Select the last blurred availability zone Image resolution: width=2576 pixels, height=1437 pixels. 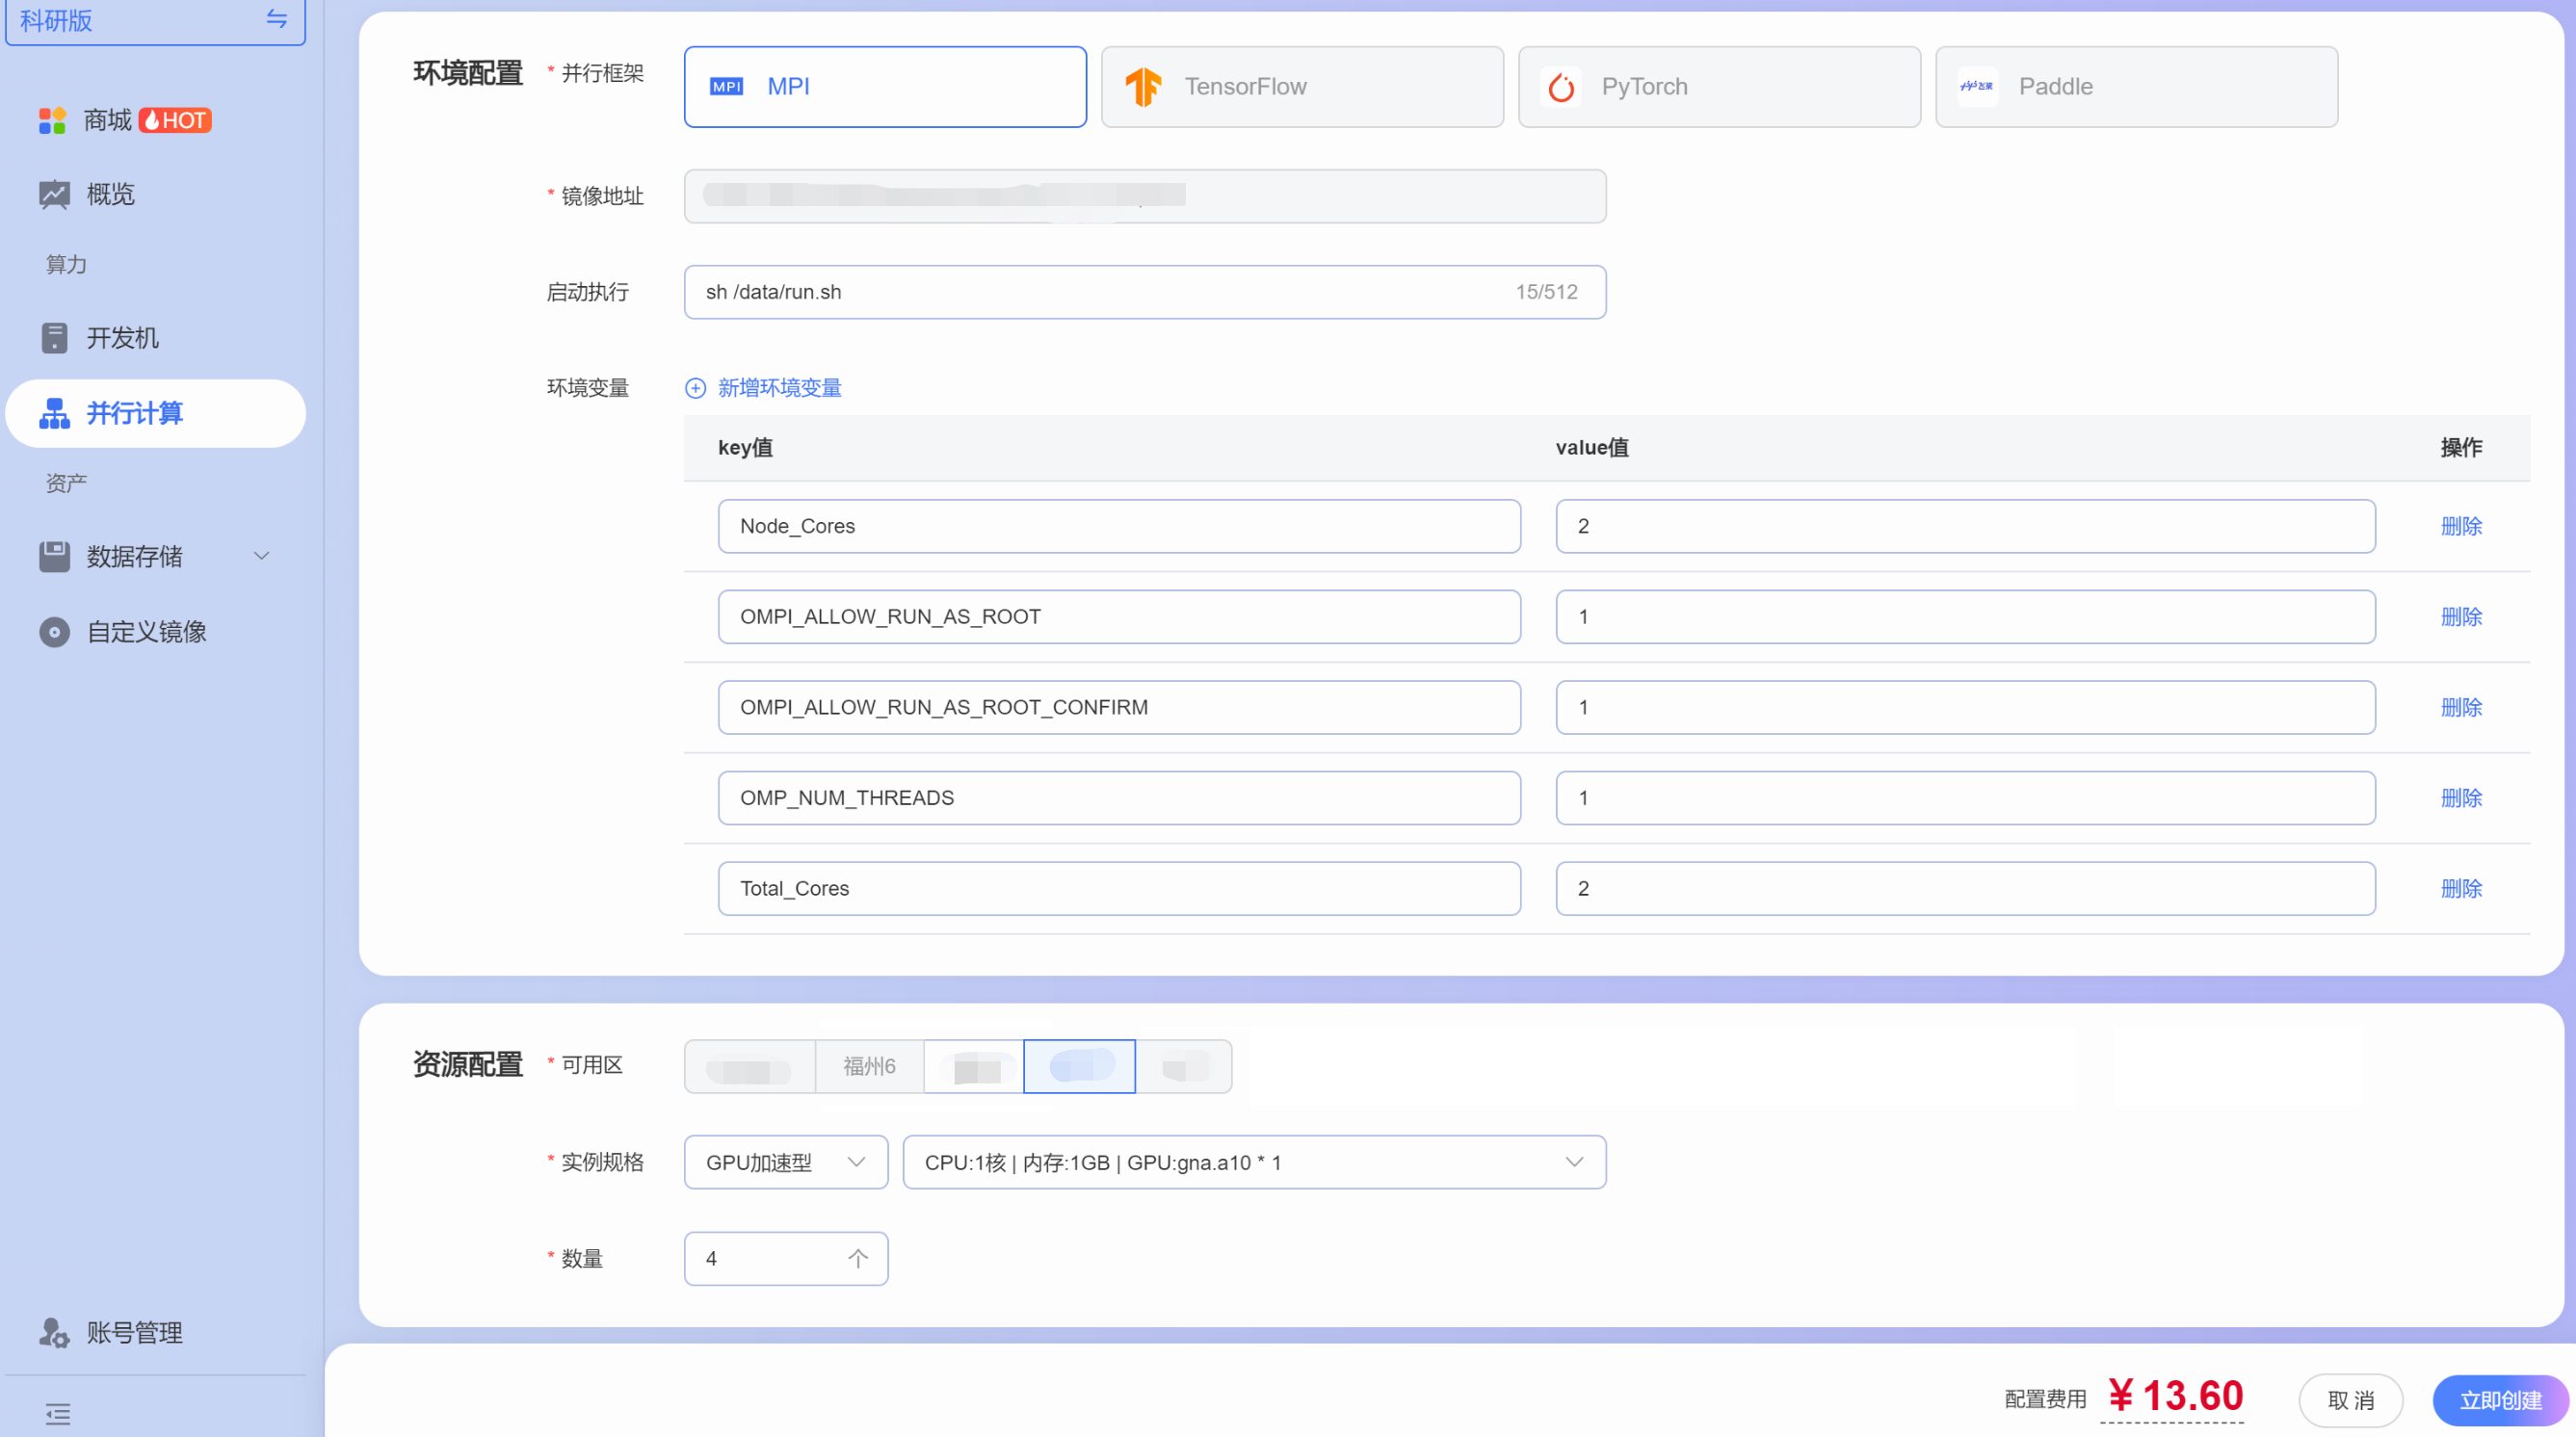1184,1066
